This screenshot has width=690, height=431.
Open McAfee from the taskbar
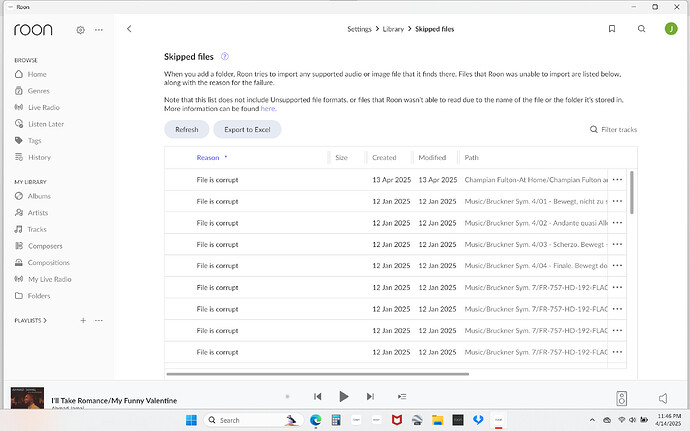pos(396,420)
